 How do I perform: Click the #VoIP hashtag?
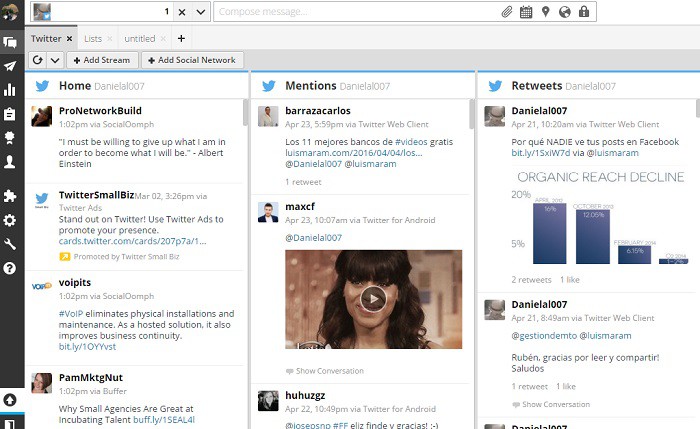pyautogui.click(x=71, y=314)
